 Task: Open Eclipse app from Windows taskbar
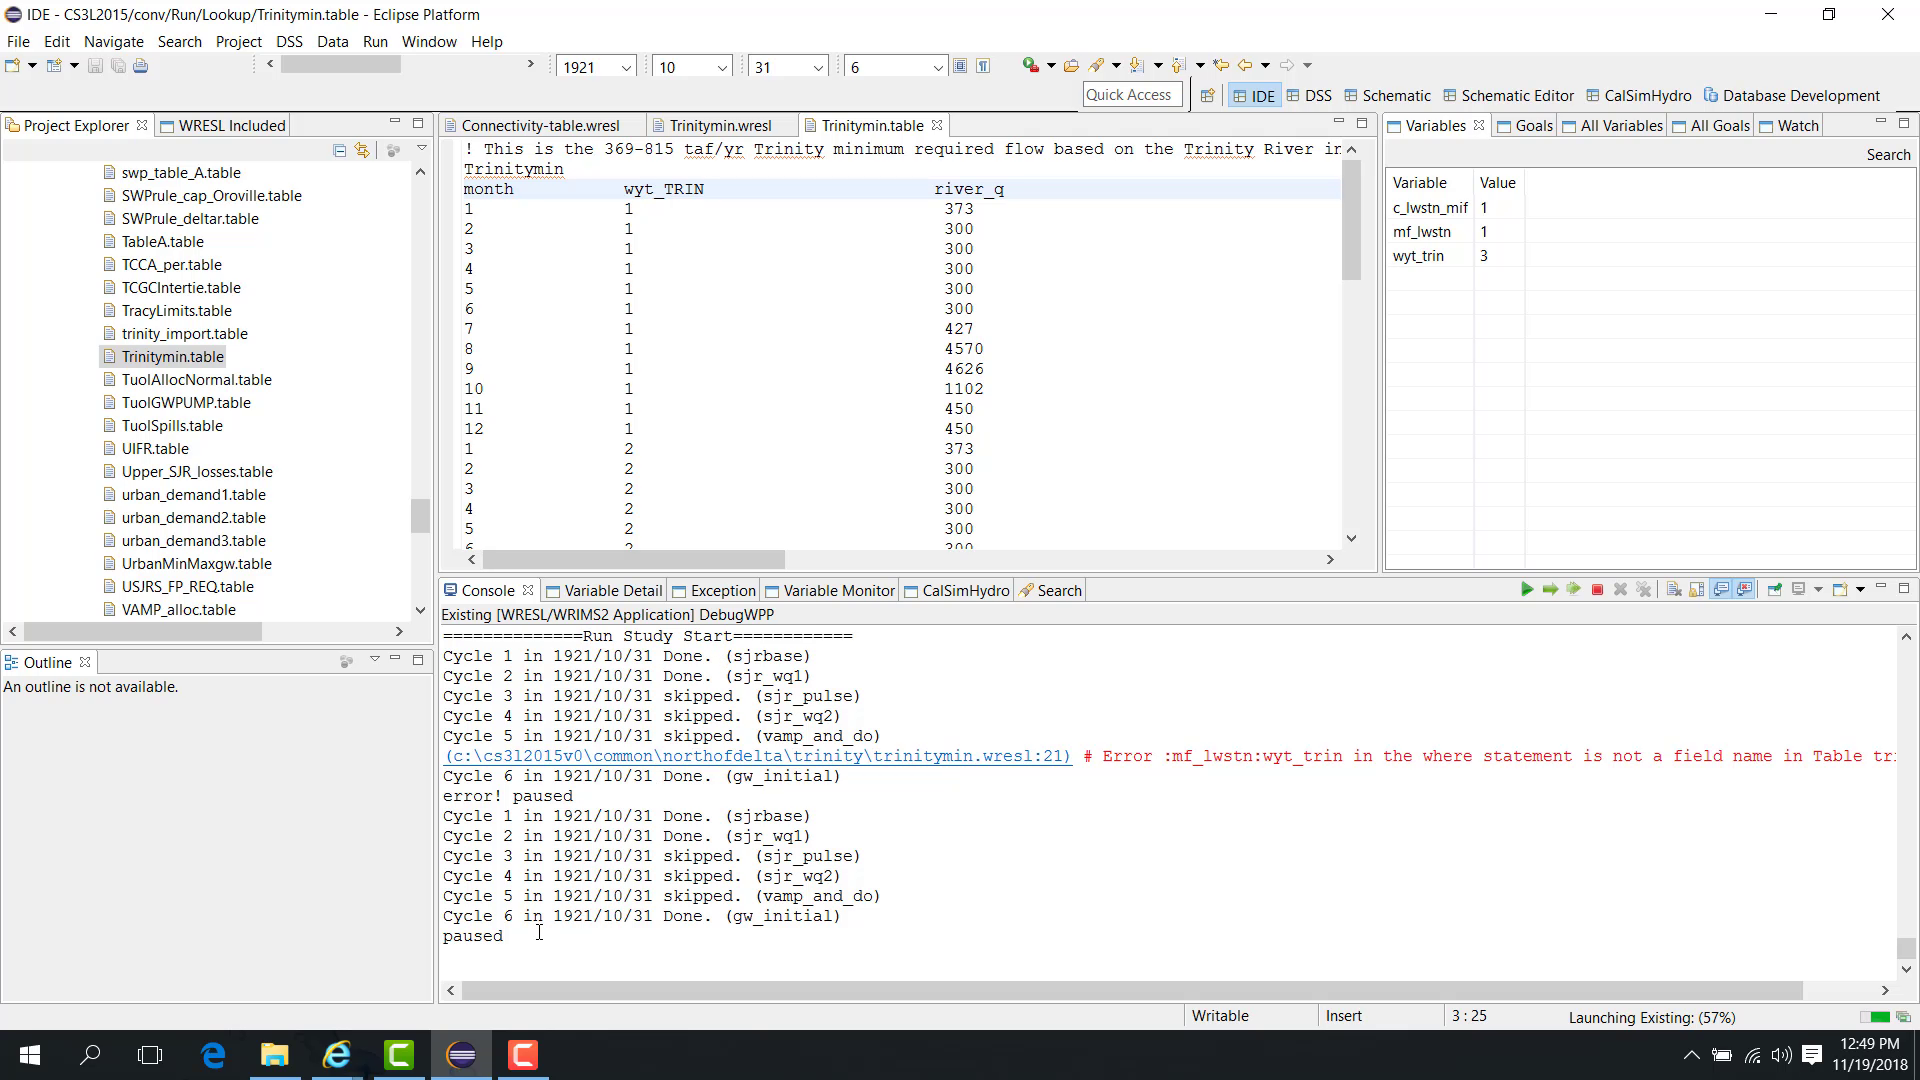(461, 1055)
